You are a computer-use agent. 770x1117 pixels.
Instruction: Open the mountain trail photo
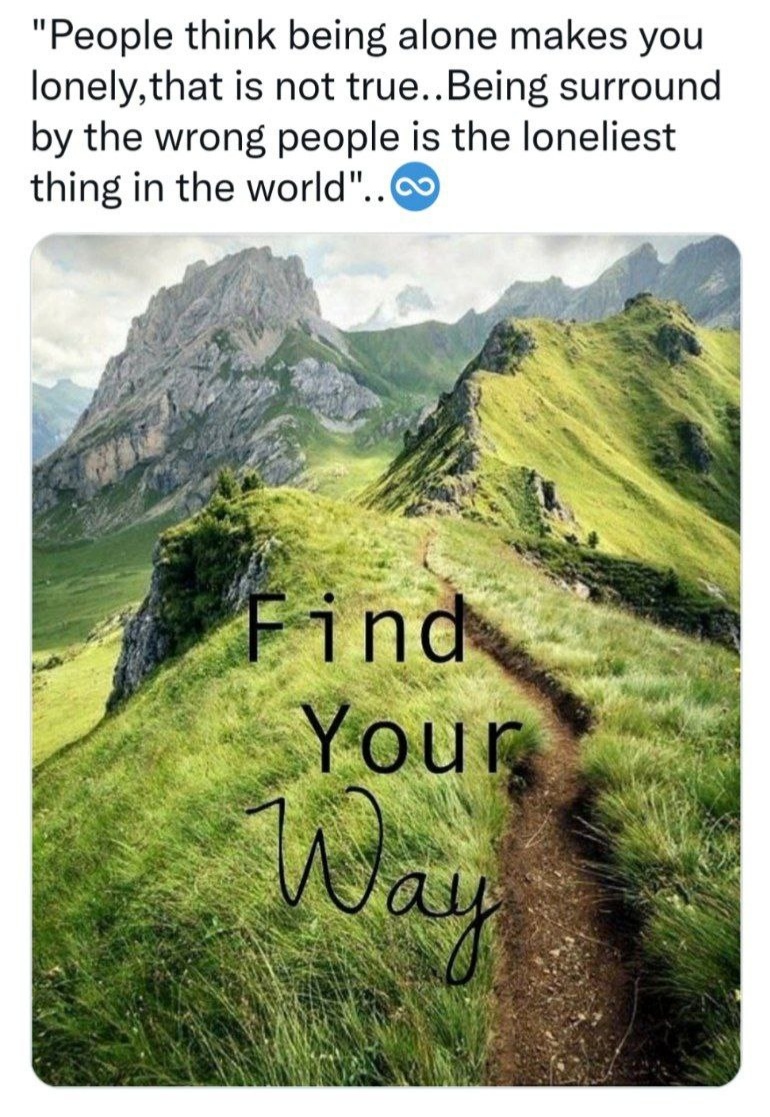tap(385, 660)
